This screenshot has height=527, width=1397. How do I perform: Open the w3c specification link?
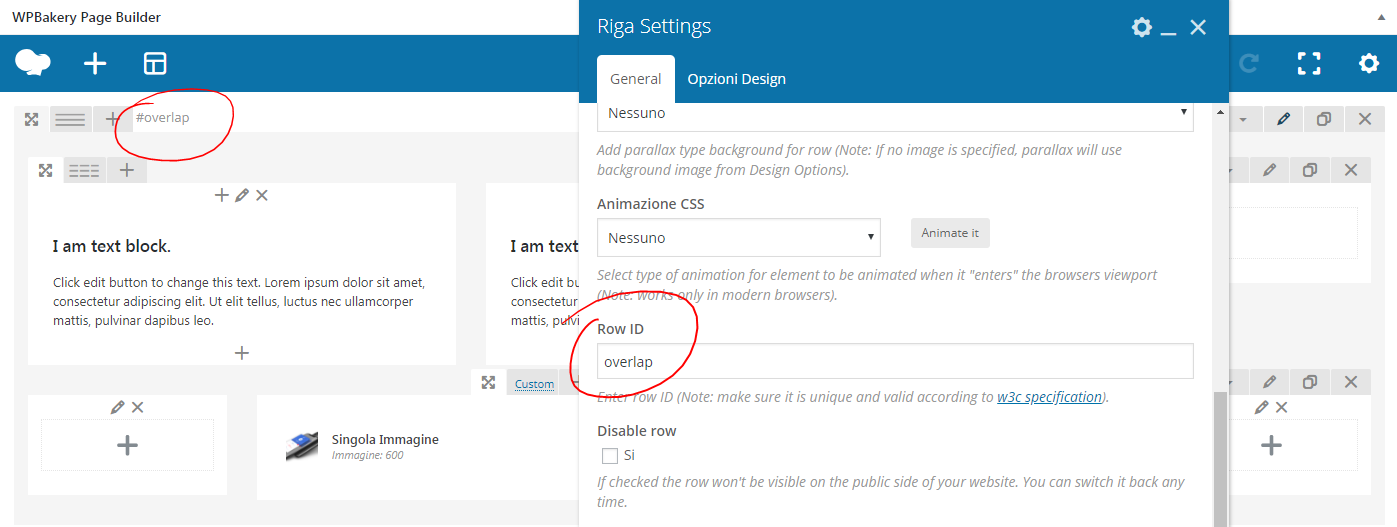pos(1049,396)
